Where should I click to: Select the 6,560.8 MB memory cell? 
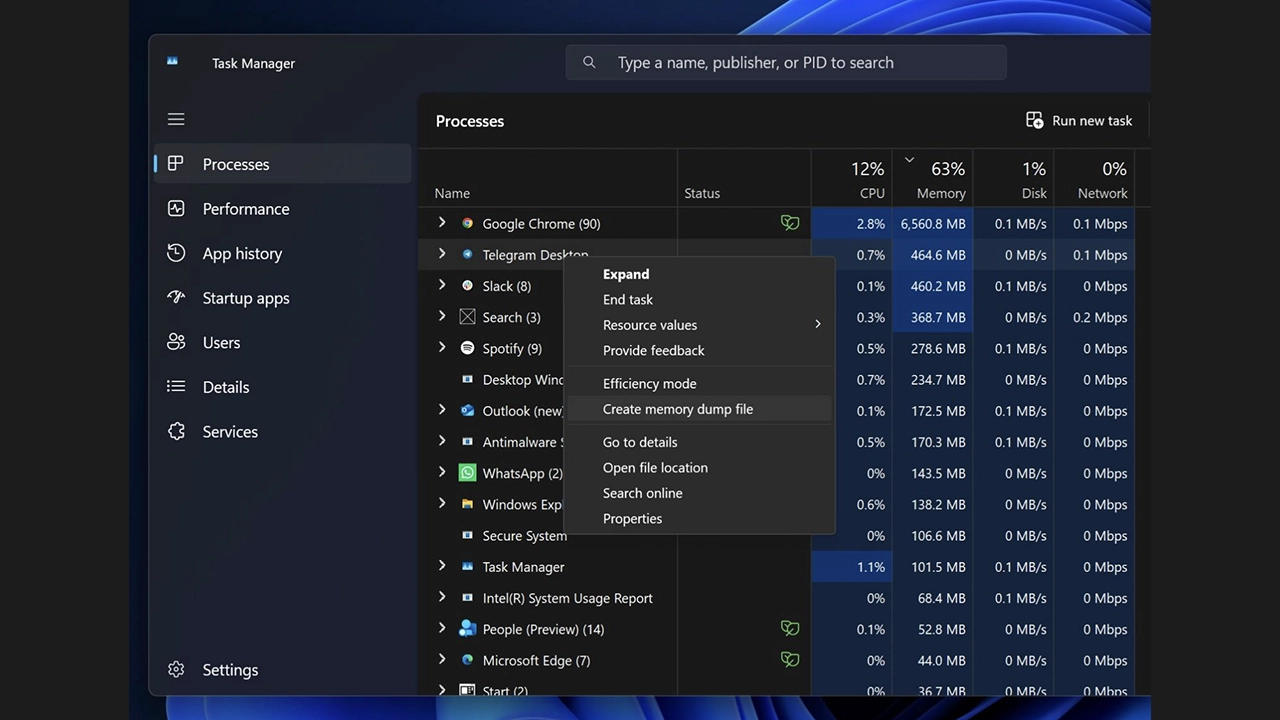pos(932,223)
